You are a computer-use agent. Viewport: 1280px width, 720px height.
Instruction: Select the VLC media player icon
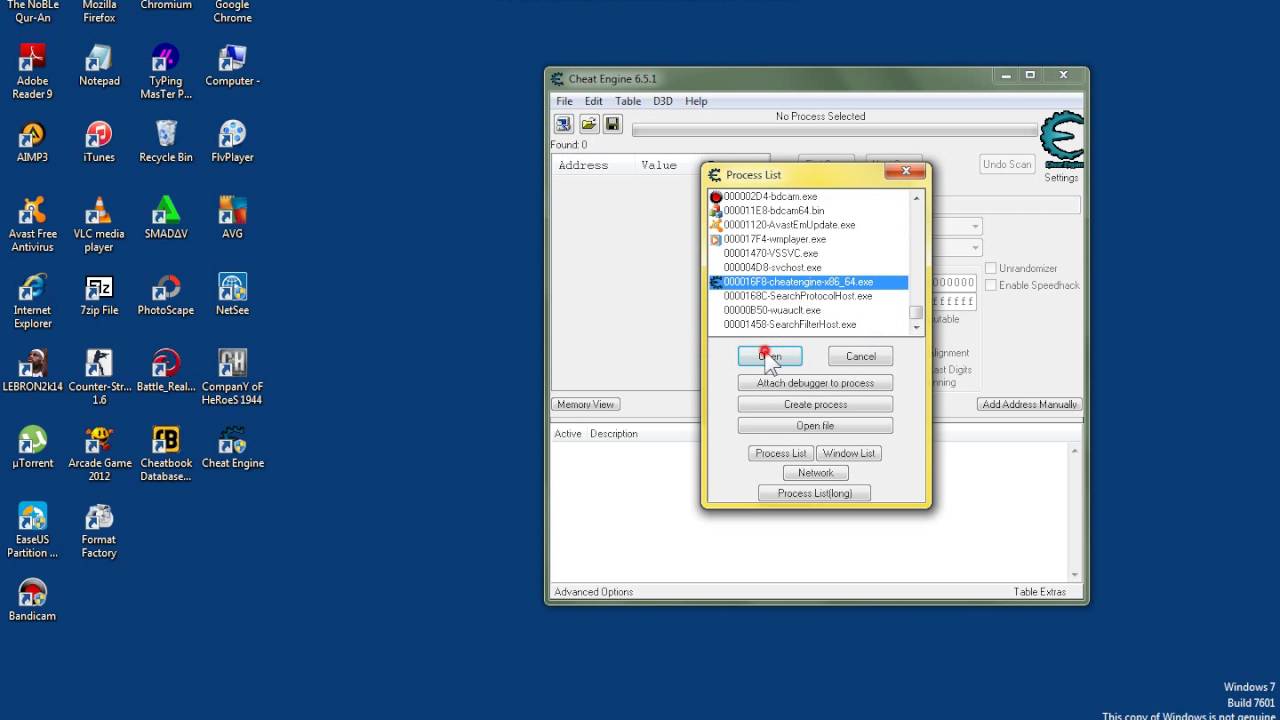coord(99,224)
